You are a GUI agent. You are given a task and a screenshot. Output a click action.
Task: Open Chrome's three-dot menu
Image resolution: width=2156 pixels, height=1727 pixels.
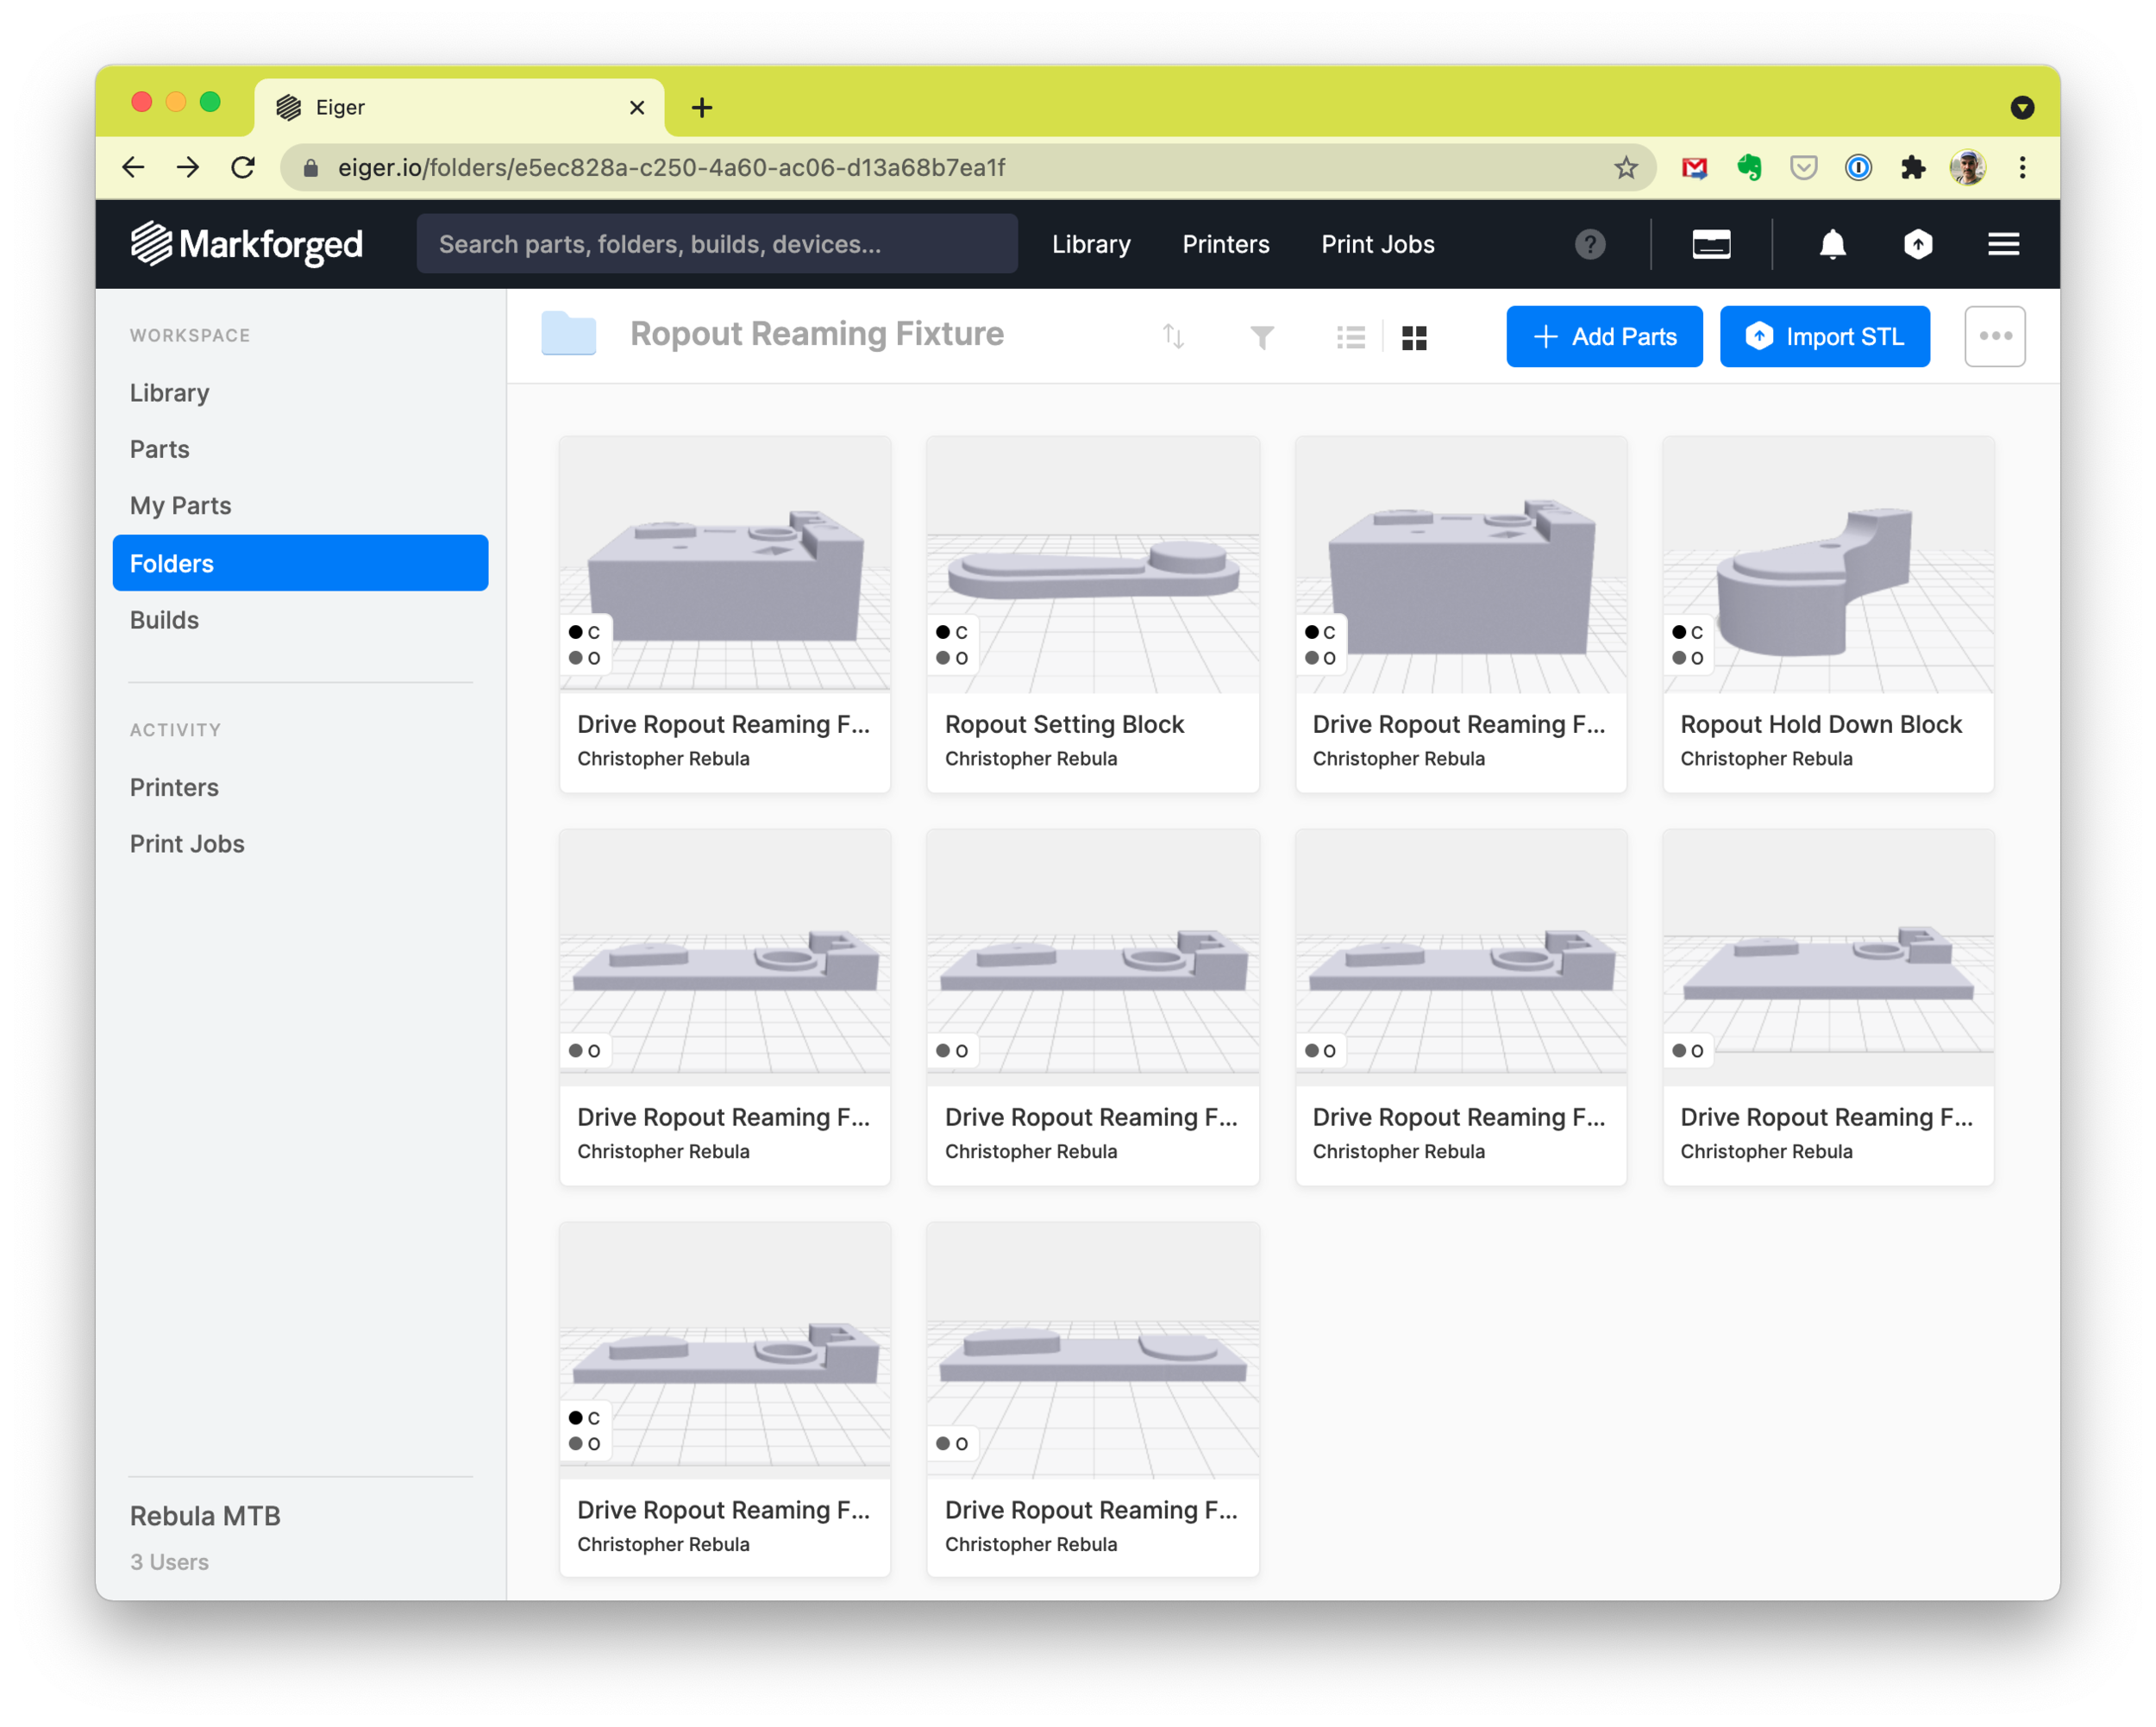[x=2021, y=167]
